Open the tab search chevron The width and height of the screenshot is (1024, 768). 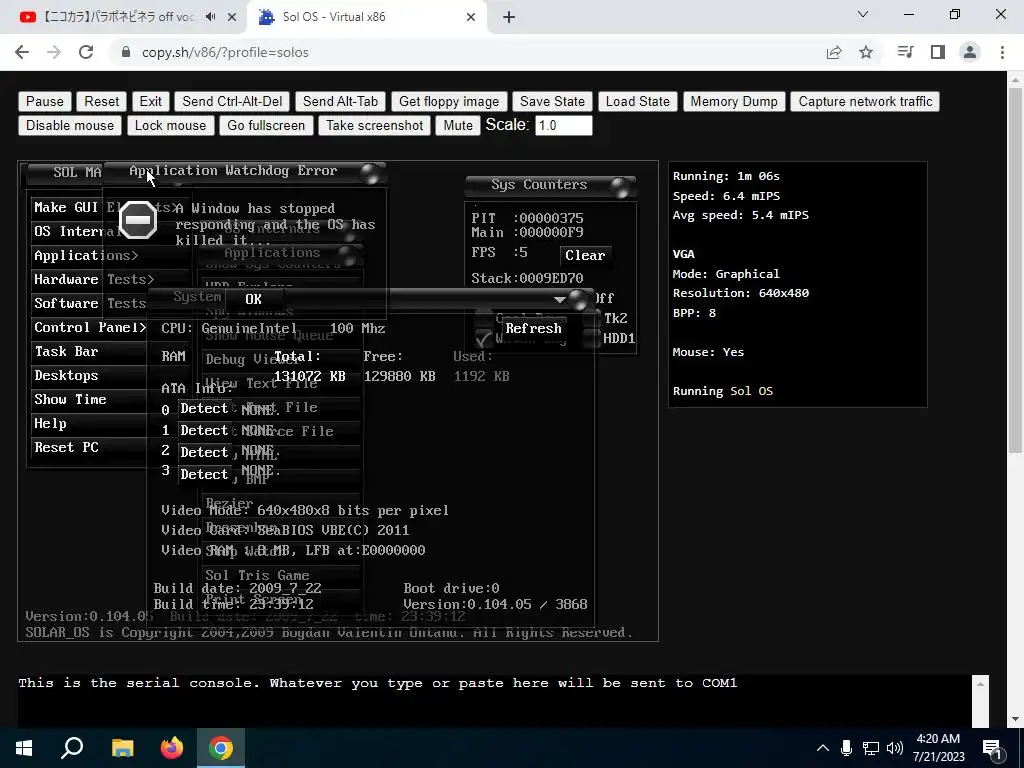tap(863, 14)
